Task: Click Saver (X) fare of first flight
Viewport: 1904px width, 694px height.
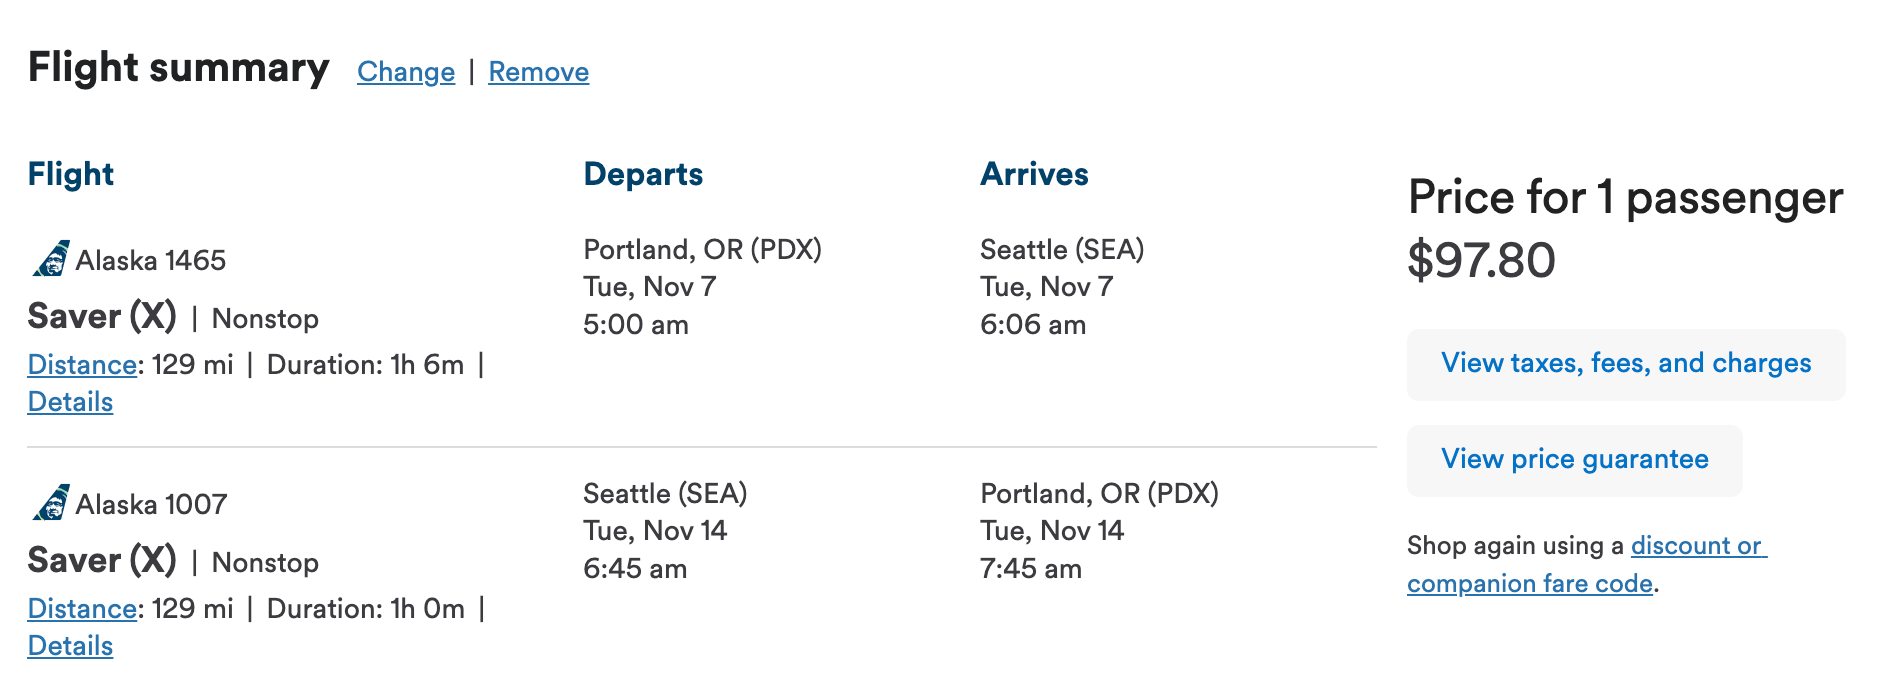Action: point(102,317)
